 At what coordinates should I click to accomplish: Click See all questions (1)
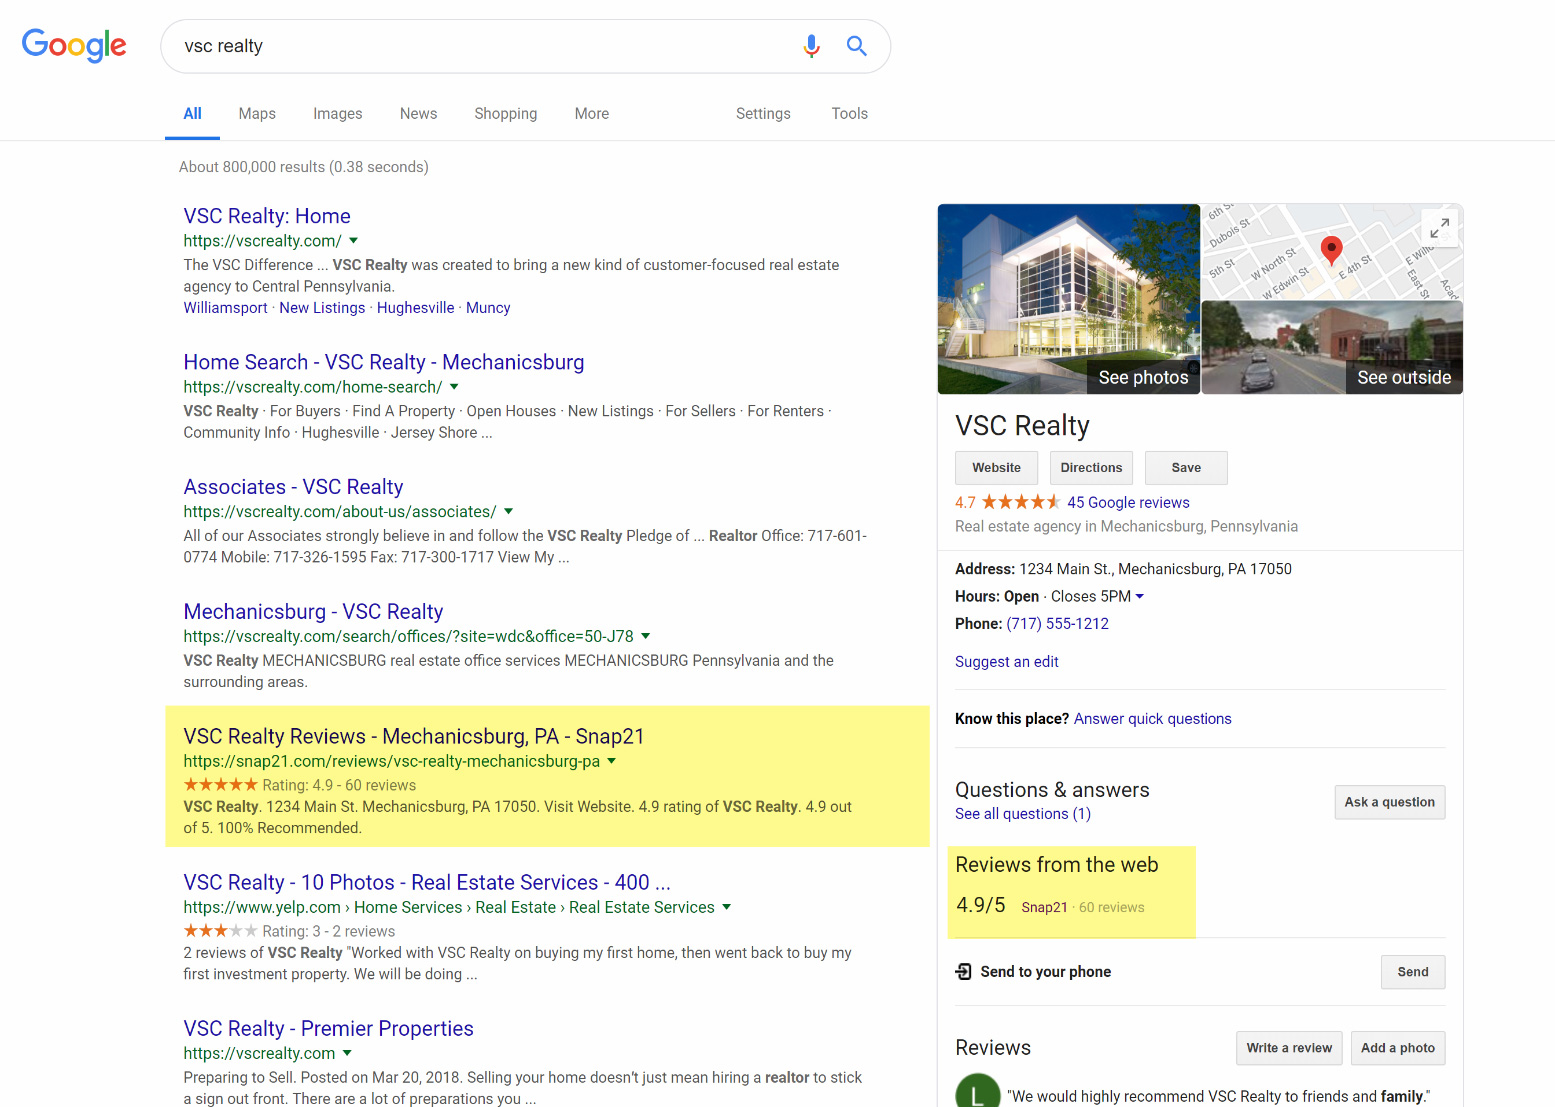click(x=1022, y=814)
